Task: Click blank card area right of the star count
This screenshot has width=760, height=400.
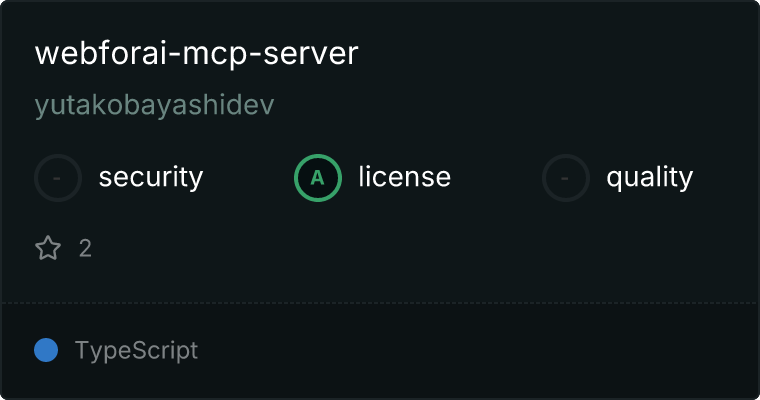Action: (x=422, y=248)
